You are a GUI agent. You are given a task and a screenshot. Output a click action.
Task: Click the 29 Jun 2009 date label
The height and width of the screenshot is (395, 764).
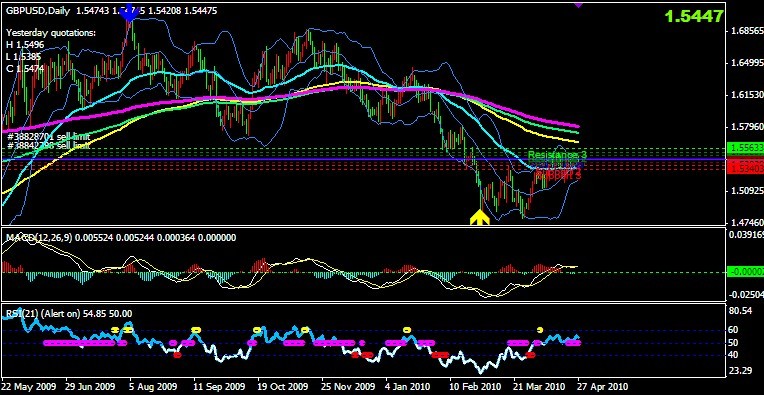pos(91,386)
